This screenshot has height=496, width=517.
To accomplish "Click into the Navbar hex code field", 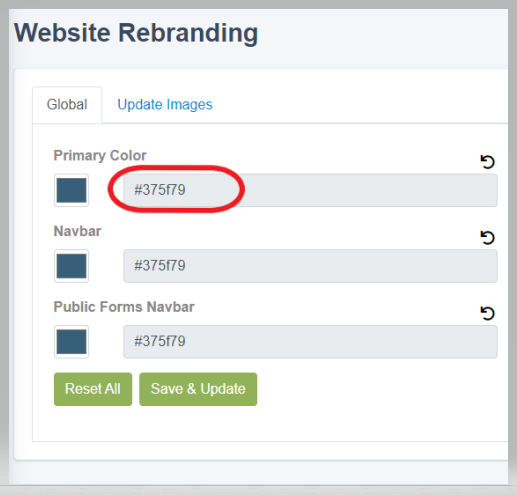I will 310,266.
